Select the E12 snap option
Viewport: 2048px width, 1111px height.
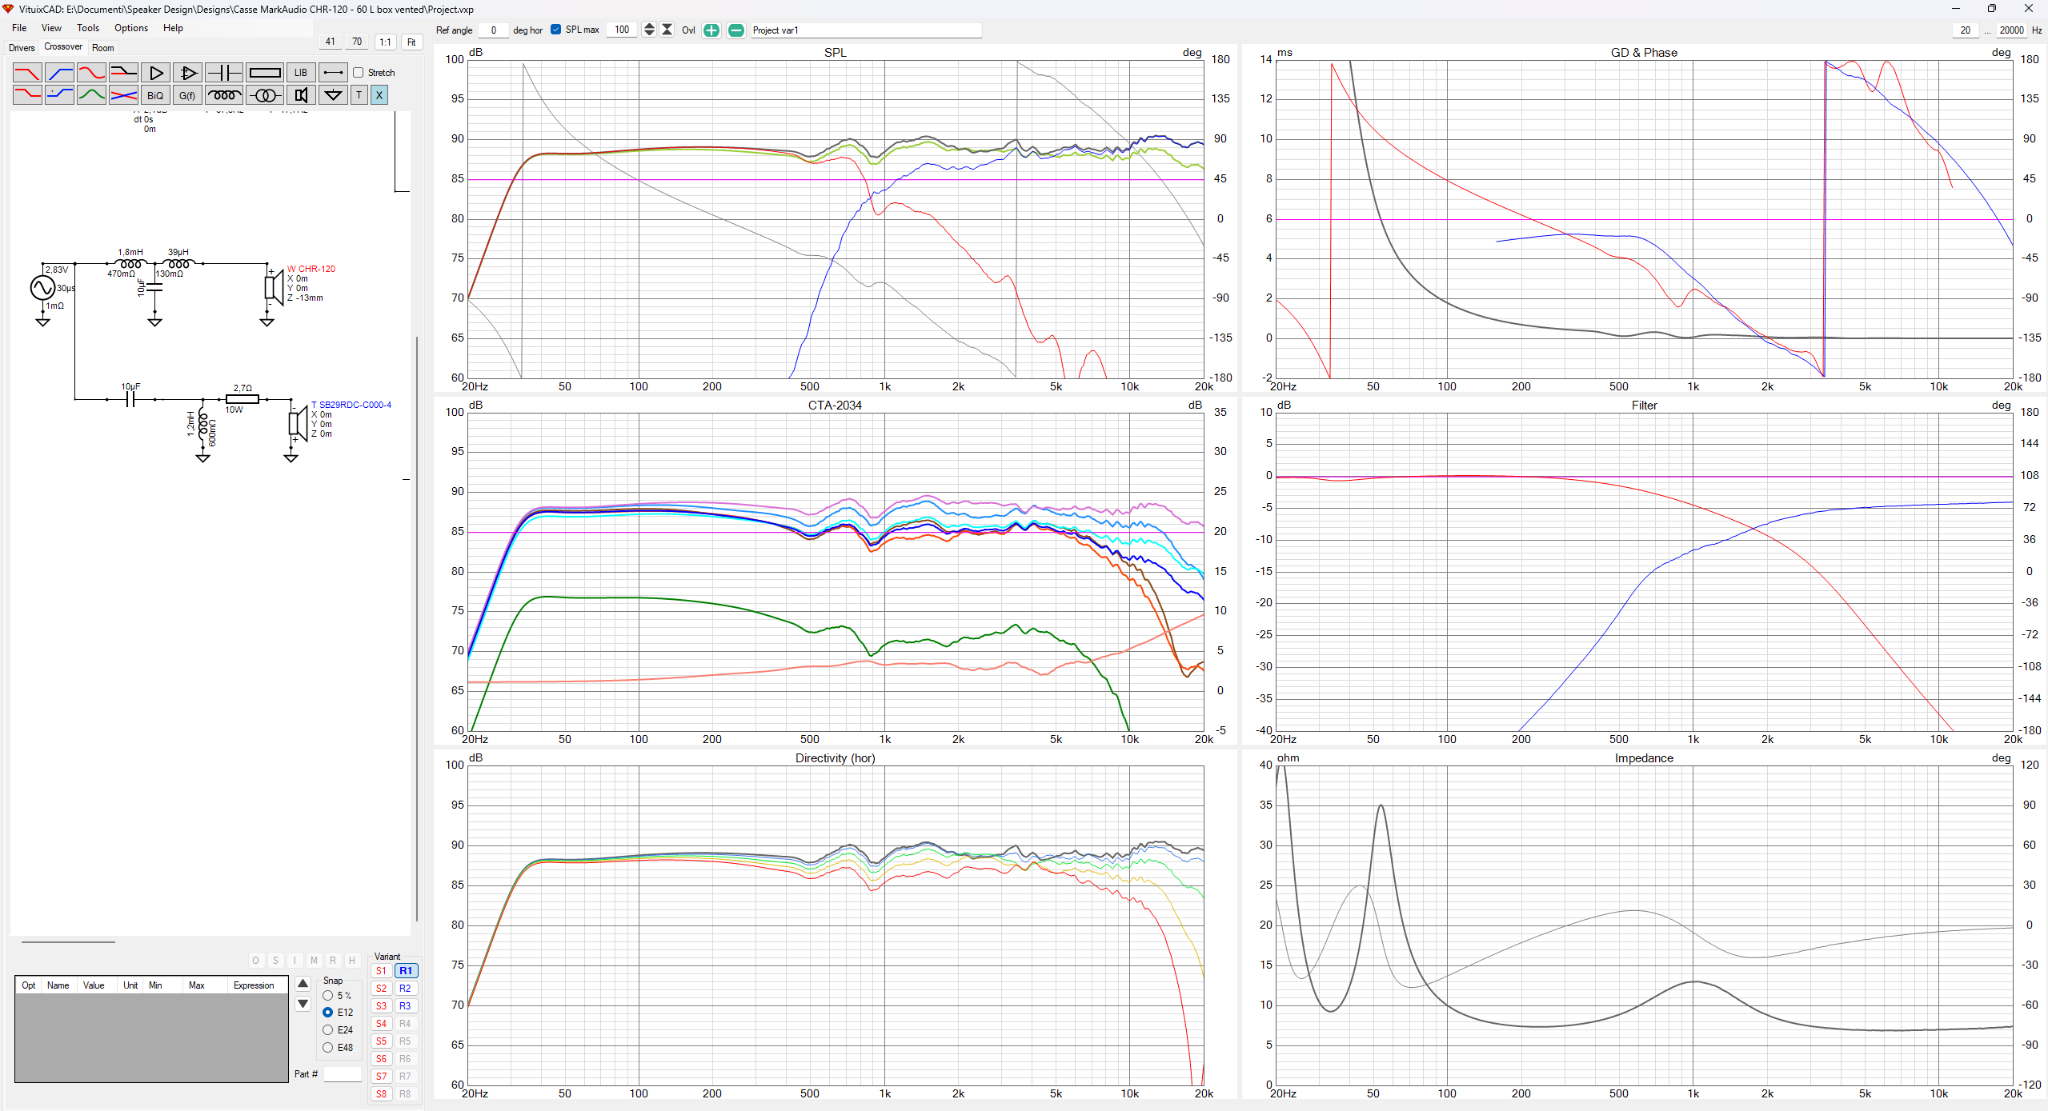328,1013
